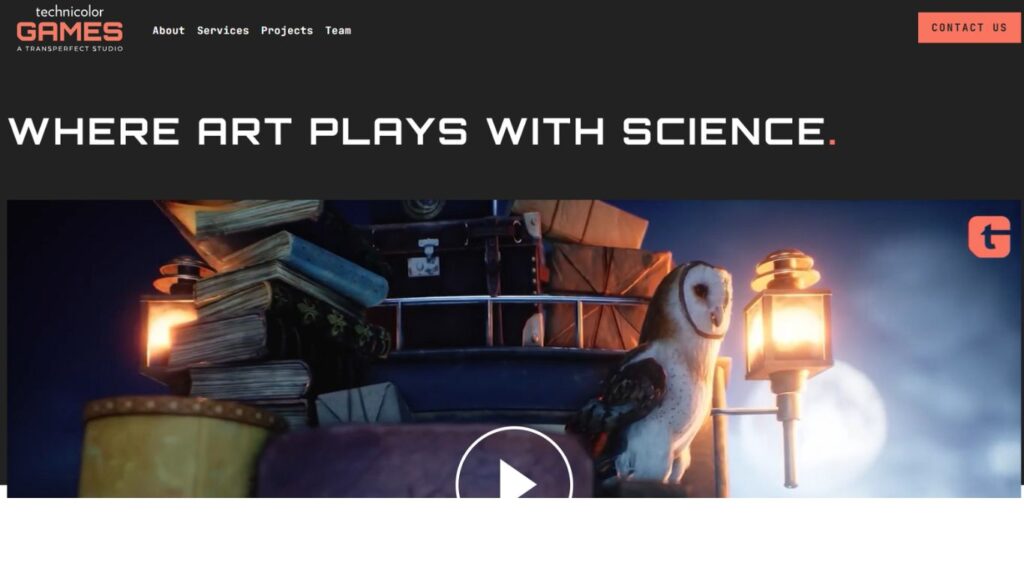Click the orange period ending the headline
The width and height of the screenshot is (1024, 576).
tap(832, 142)
